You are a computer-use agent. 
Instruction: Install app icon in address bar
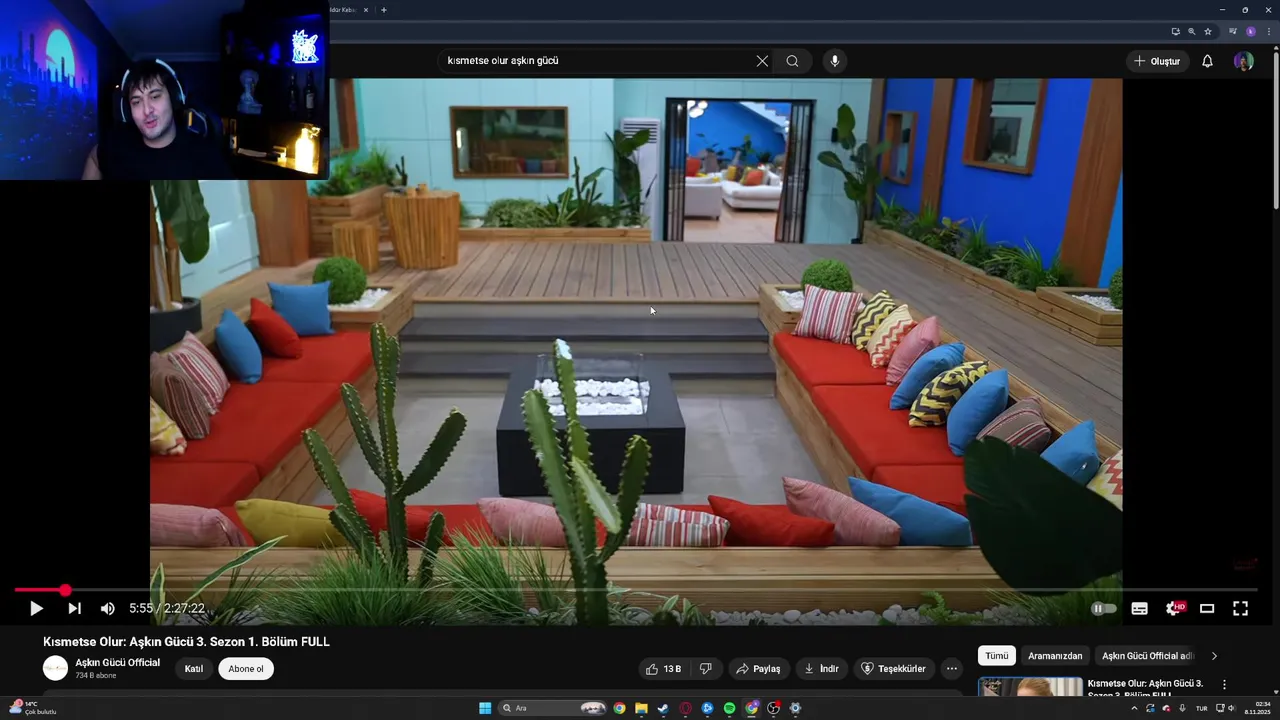[x=1175, y=31]
